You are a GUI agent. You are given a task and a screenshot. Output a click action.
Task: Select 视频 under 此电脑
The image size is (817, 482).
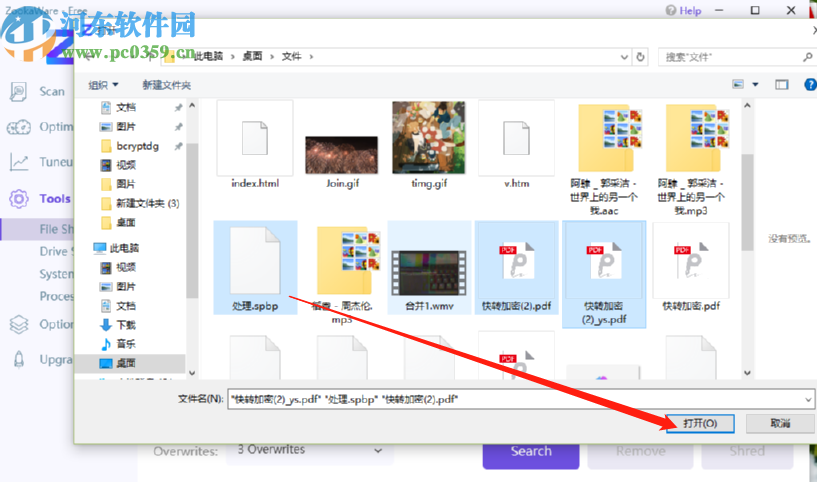(x=126, y=267)
